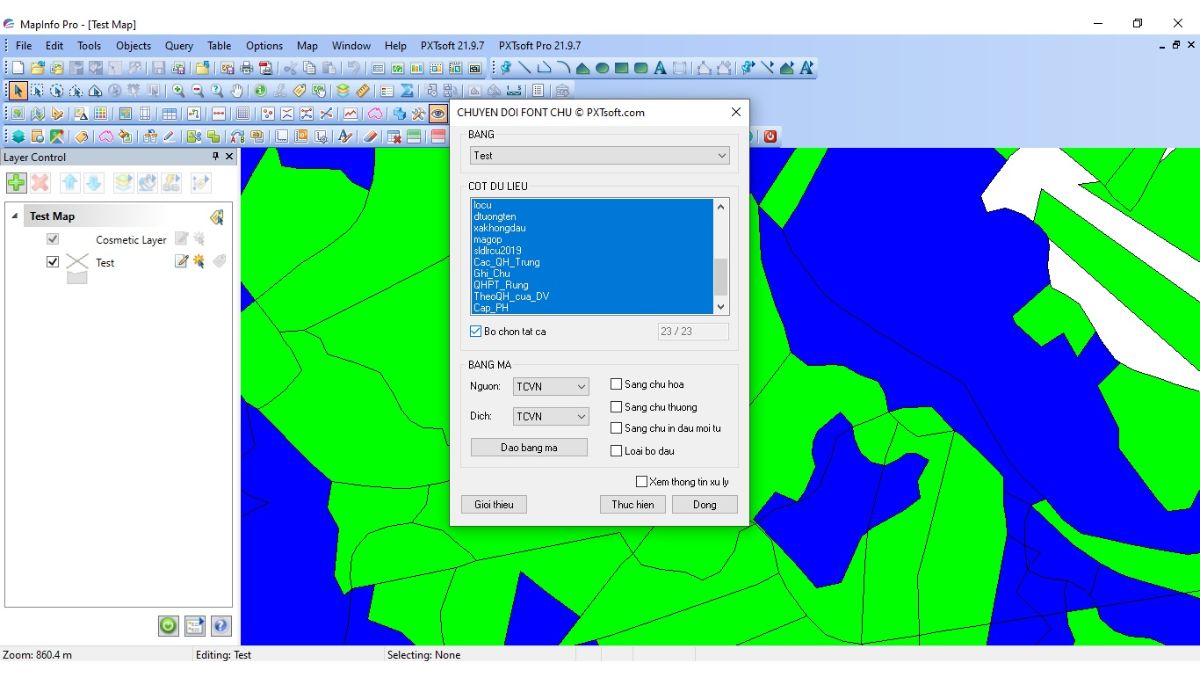Click the green plus Add Layers icon
This screenshot has height=675, width=1200.
(x=16, y=182)
